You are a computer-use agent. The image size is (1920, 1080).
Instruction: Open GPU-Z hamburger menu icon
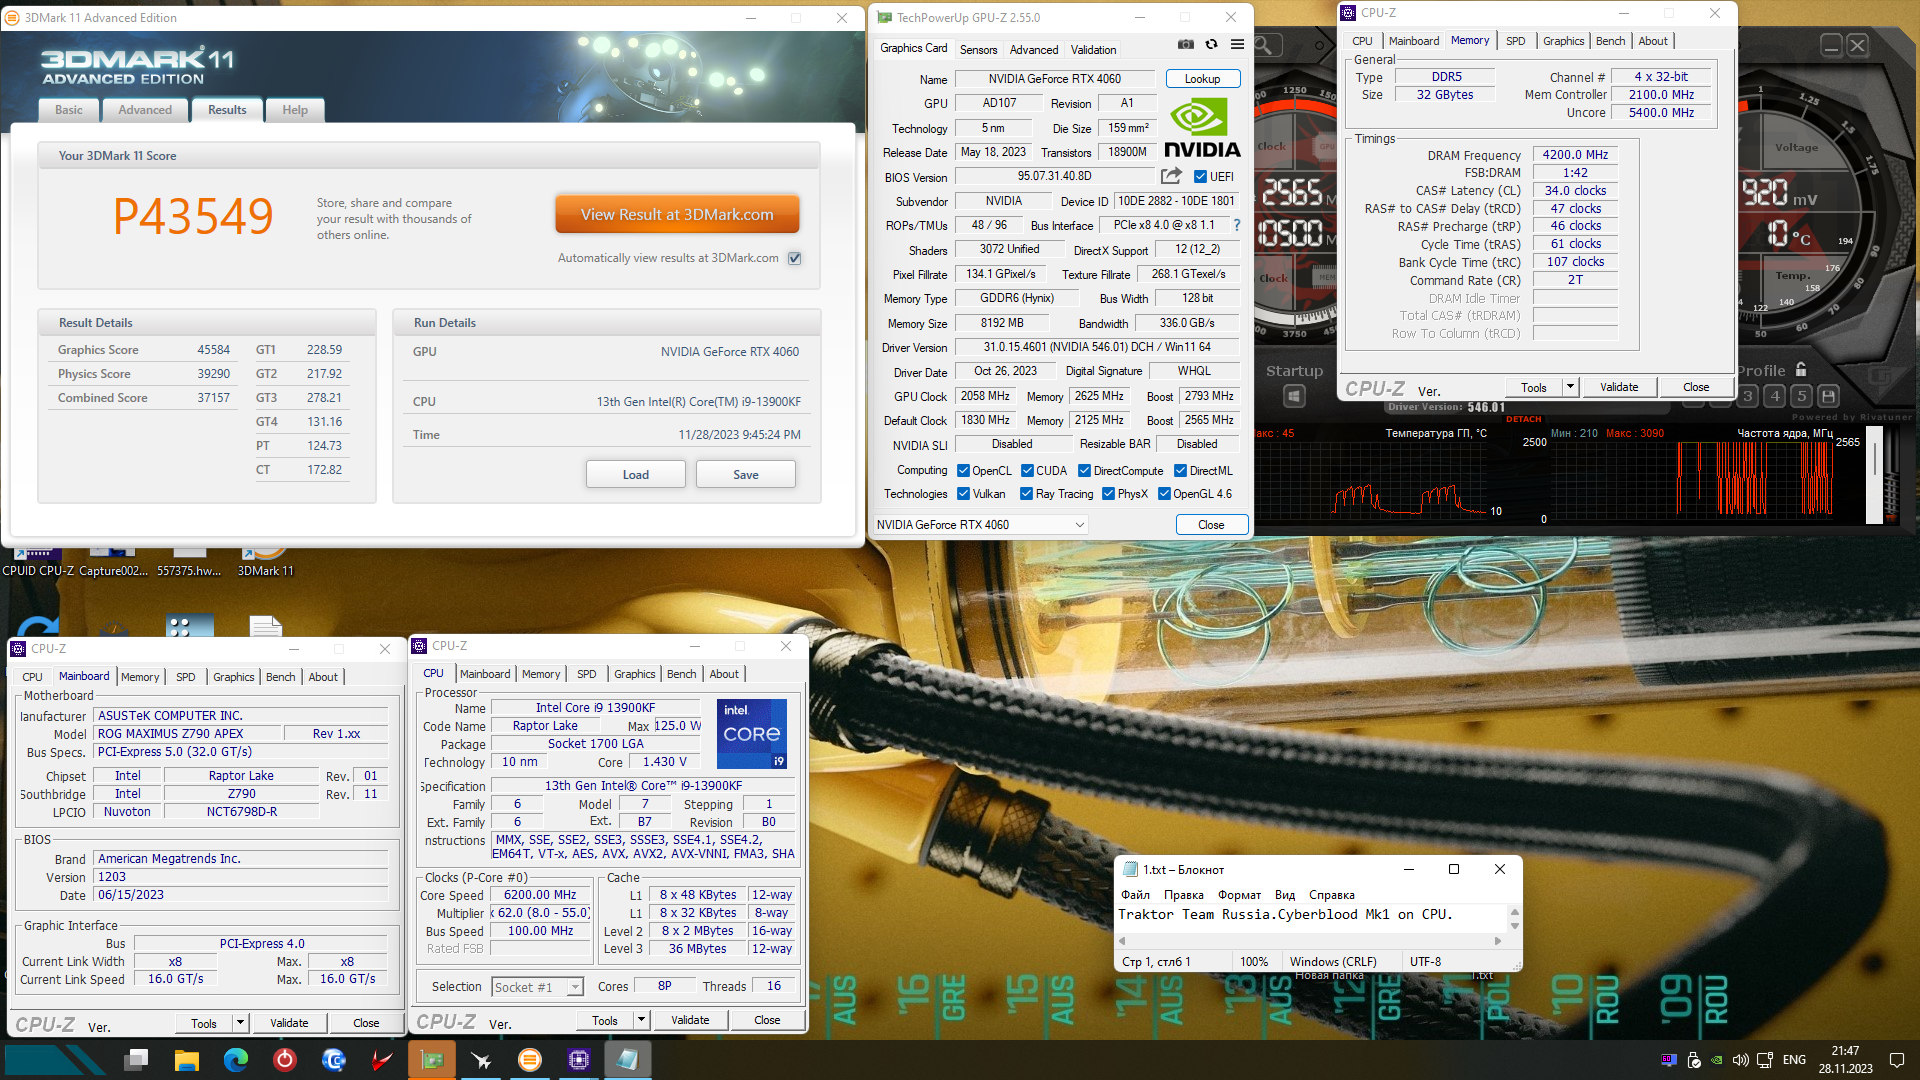1237,45
